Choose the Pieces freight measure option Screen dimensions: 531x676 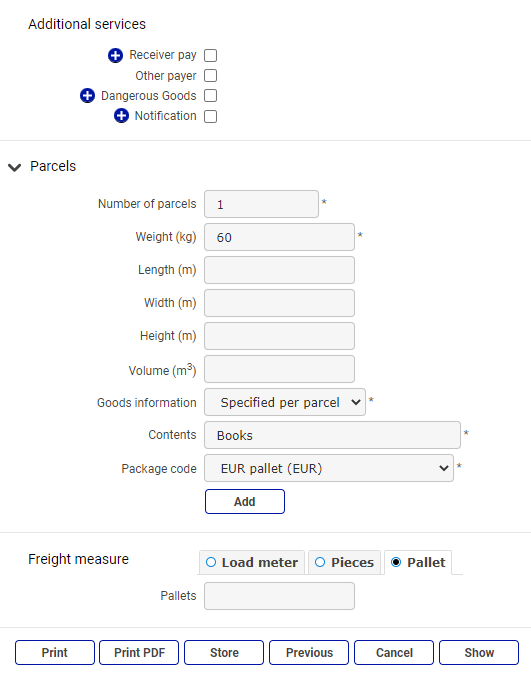[344, 563]
